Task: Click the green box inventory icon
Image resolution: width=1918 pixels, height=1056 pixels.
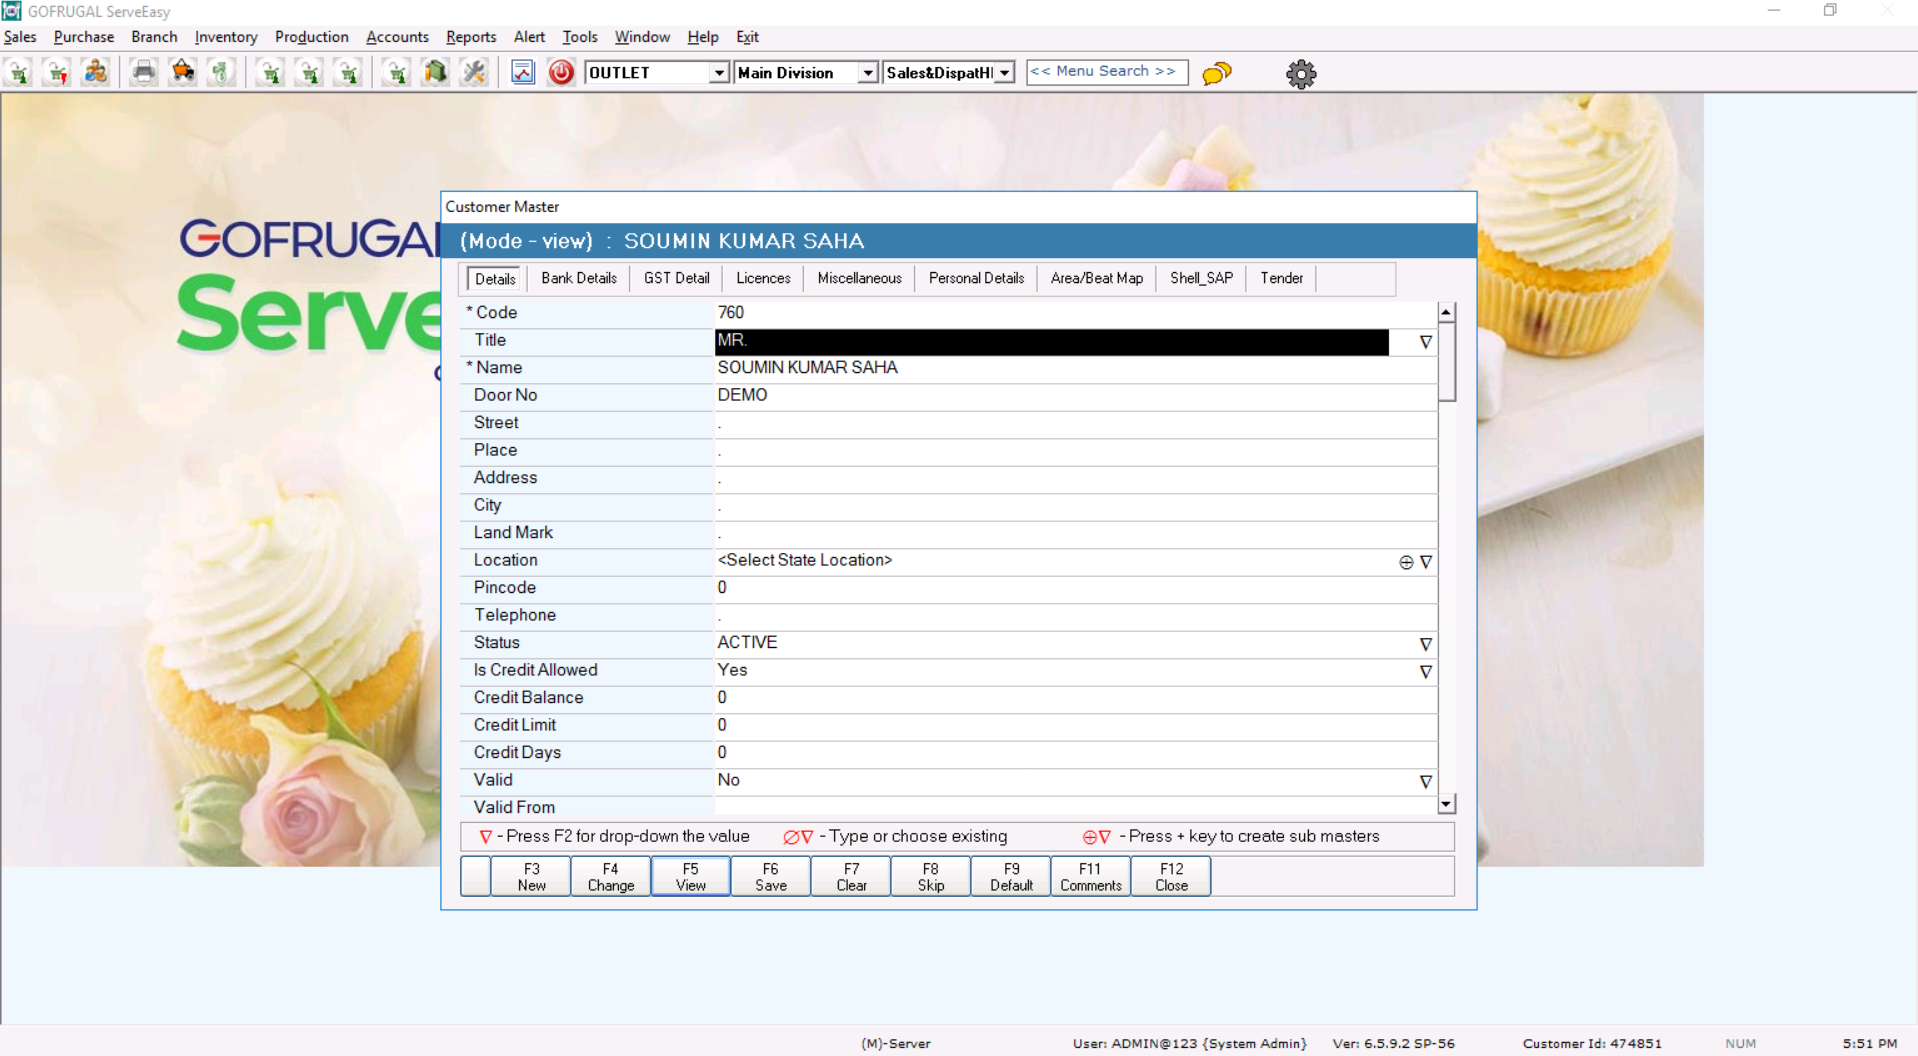Action: click(x=435, y=73)
